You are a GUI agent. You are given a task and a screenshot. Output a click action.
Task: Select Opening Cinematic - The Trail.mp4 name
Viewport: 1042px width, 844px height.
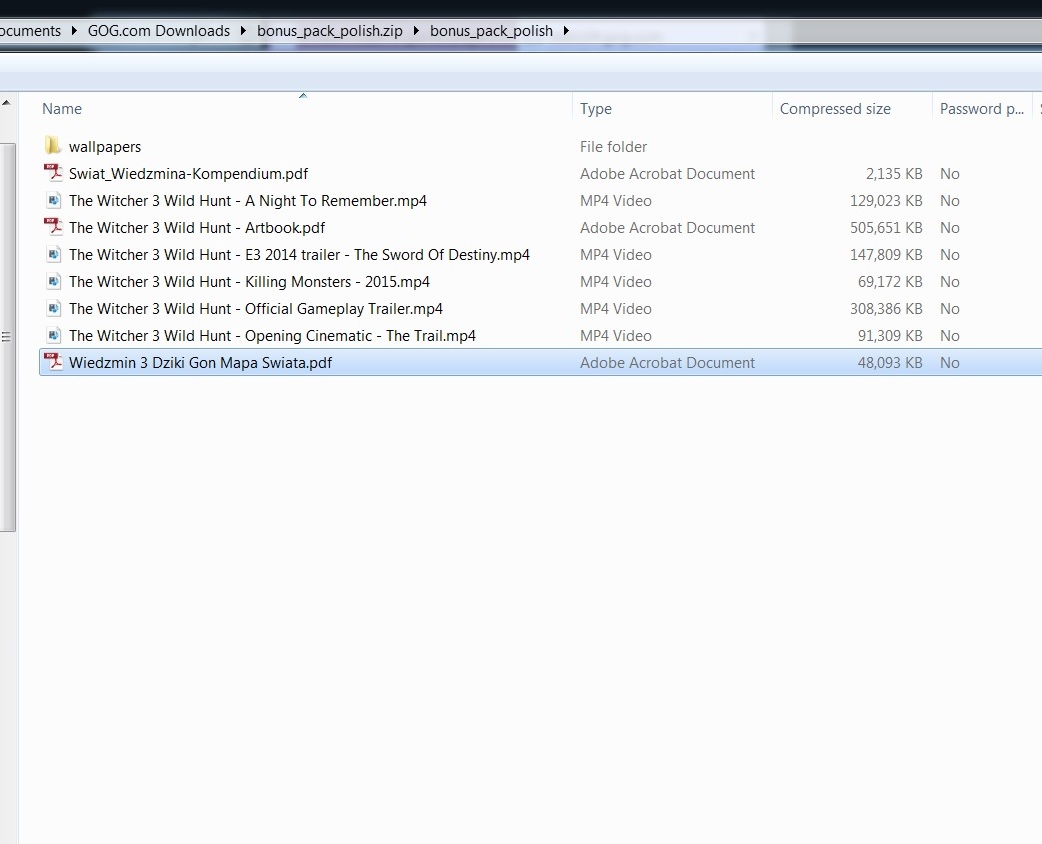coord(272,336)
